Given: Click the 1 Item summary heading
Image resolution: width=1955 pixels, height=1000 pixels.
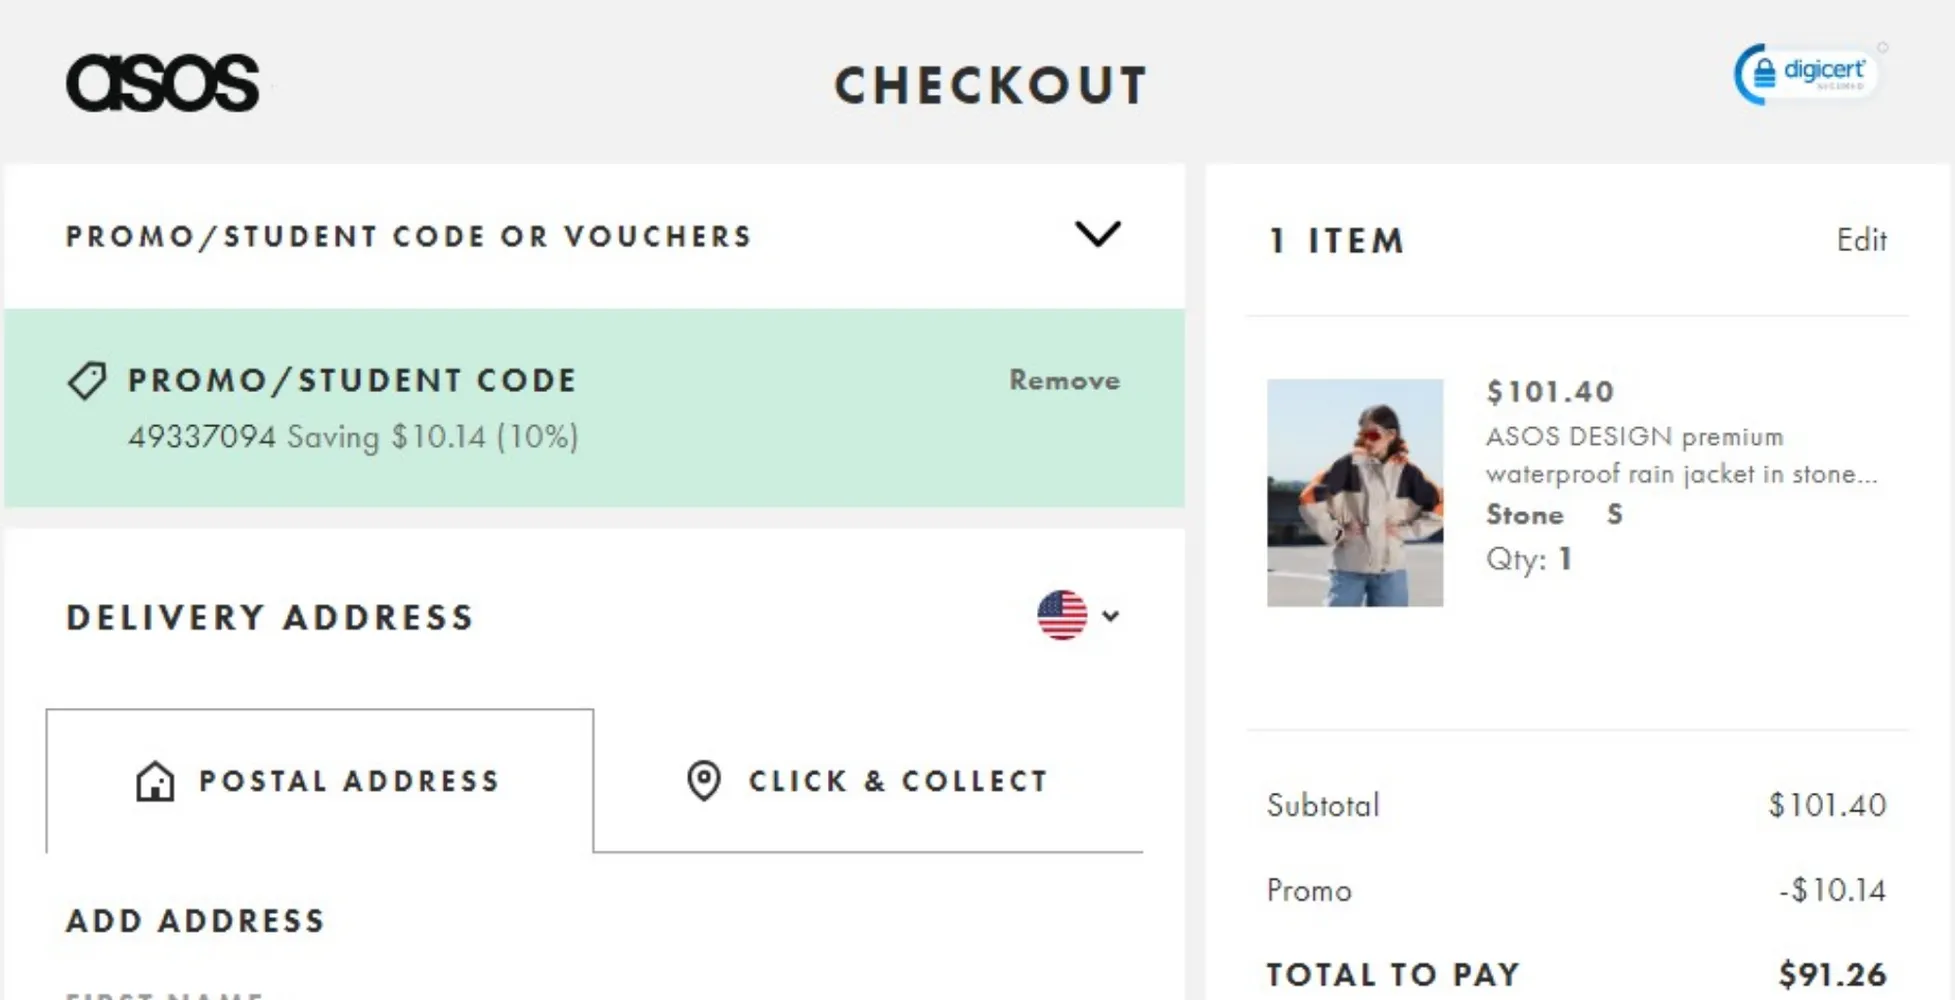Looking at the screenshot, I should [x=1336, y=241].
